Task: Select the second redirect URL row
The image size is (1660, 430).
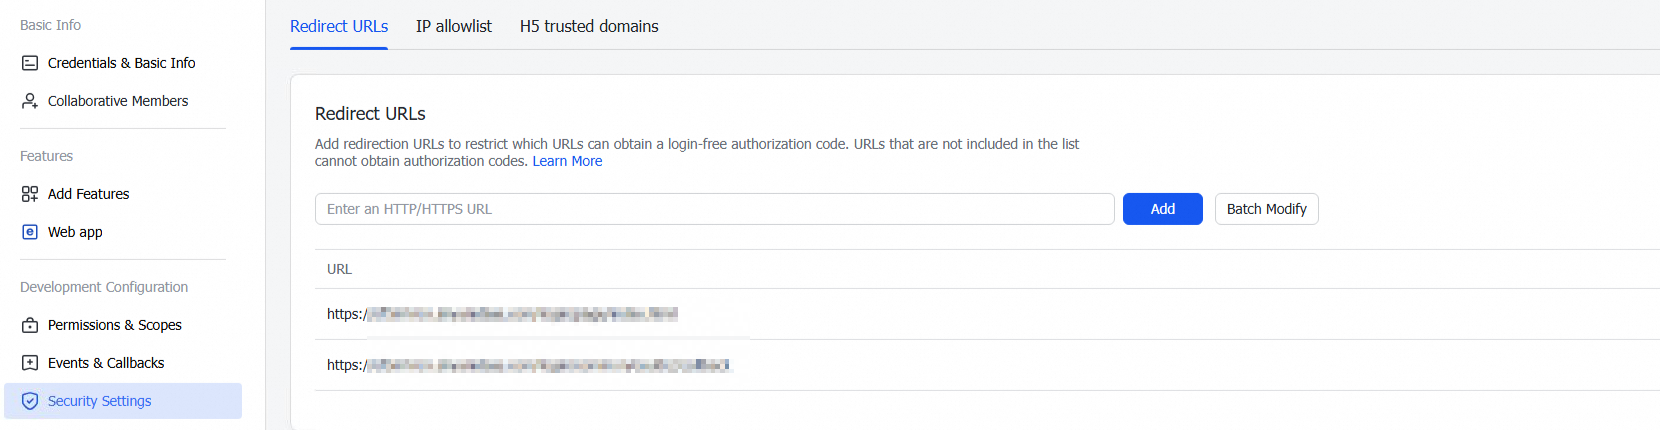Action: click(528, 365)
